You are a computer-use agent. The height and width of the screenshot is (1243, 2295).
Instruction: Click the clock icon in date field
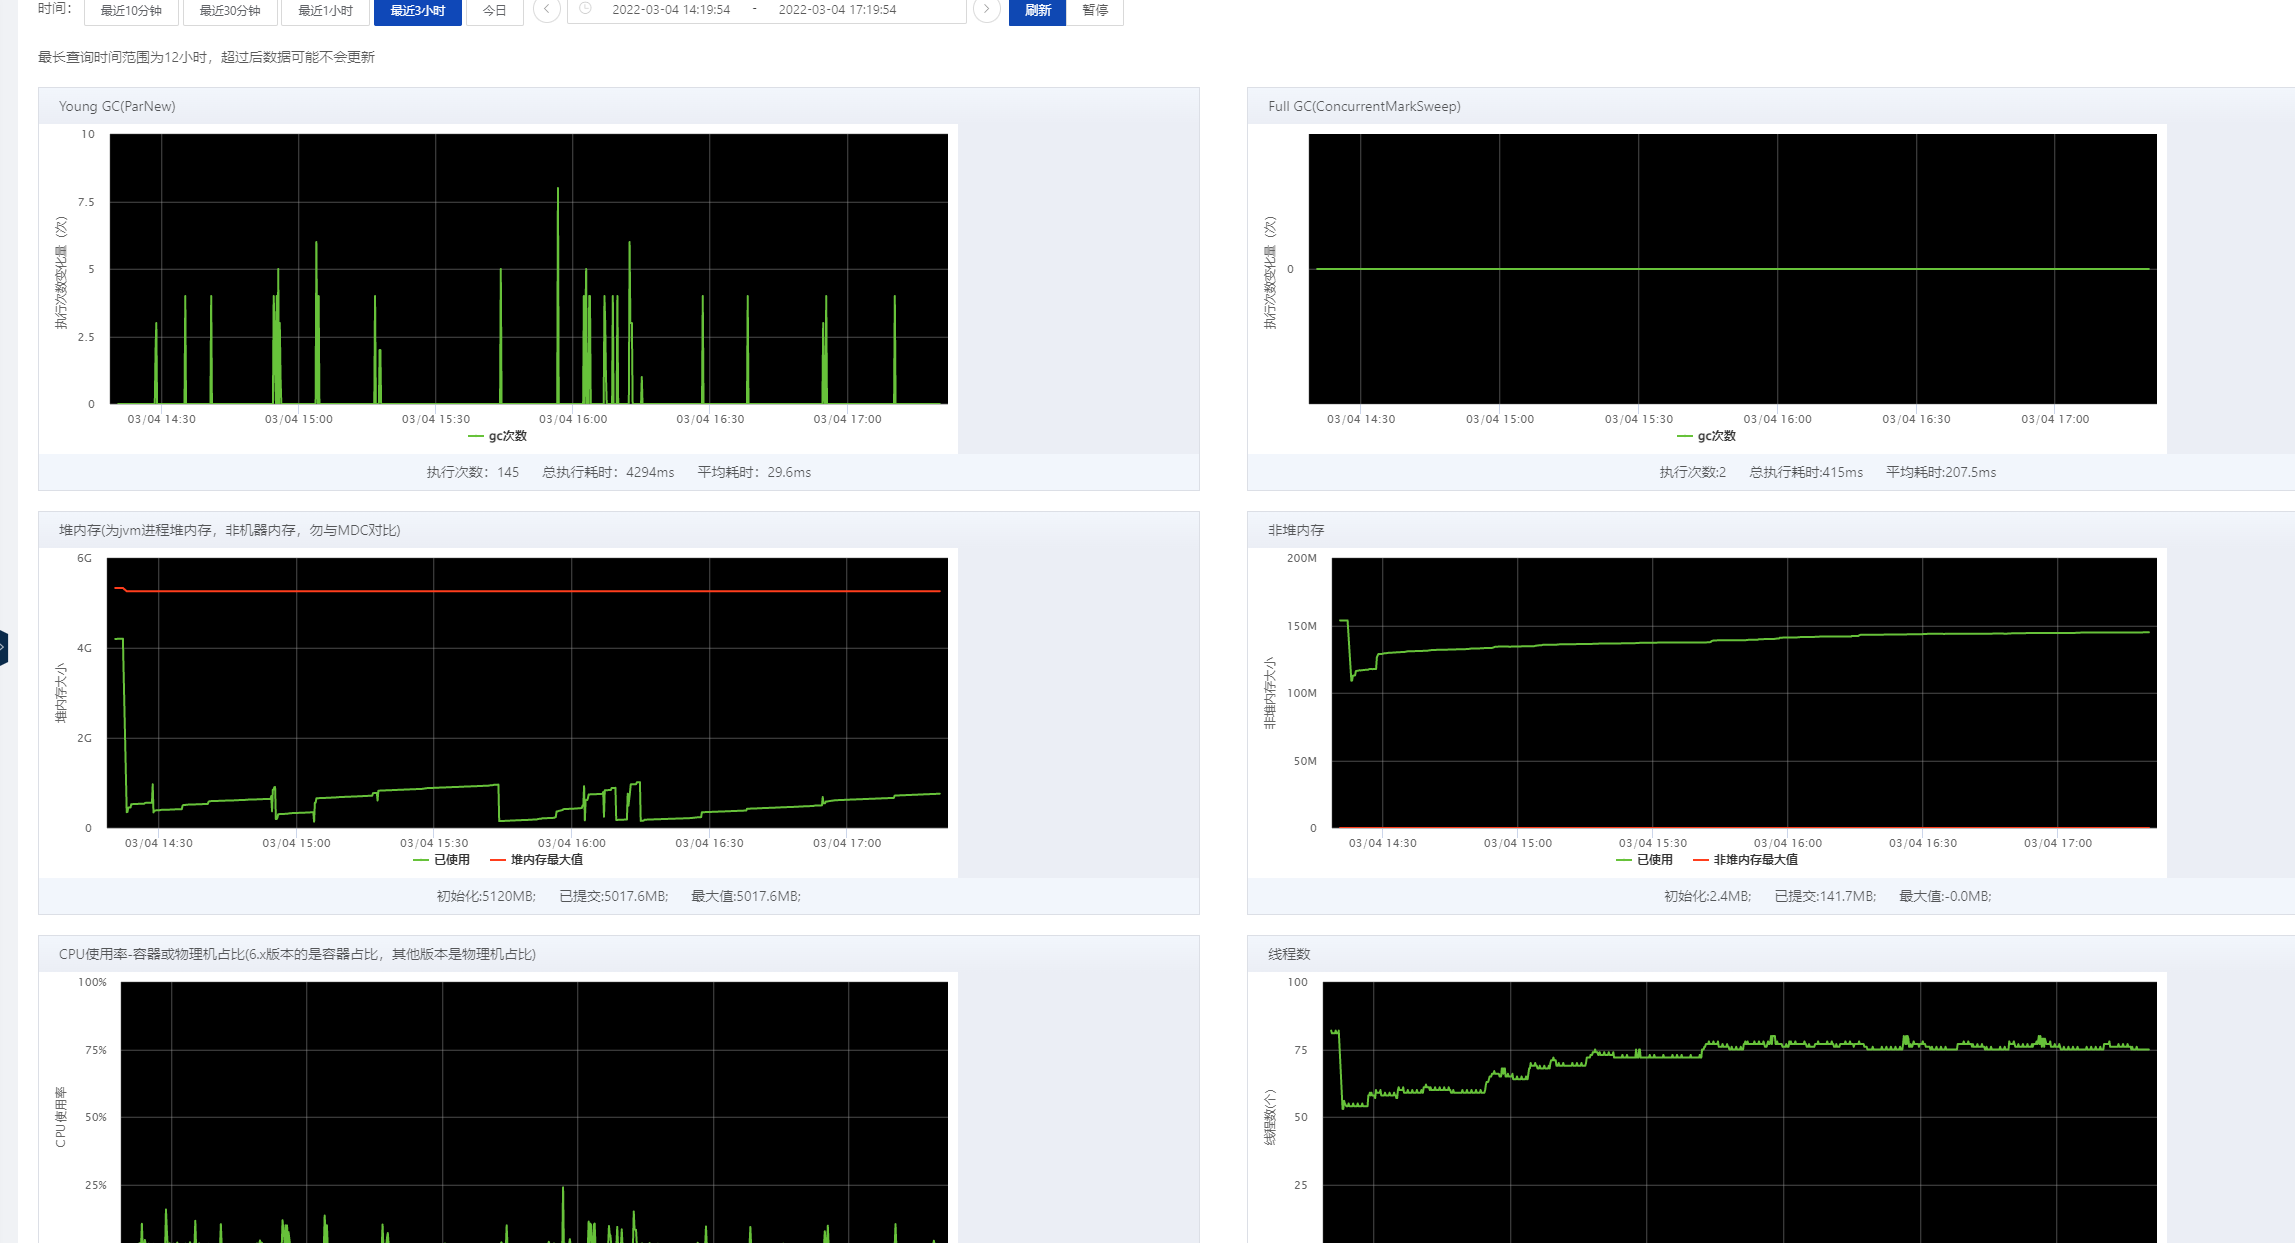pos(586,9)
